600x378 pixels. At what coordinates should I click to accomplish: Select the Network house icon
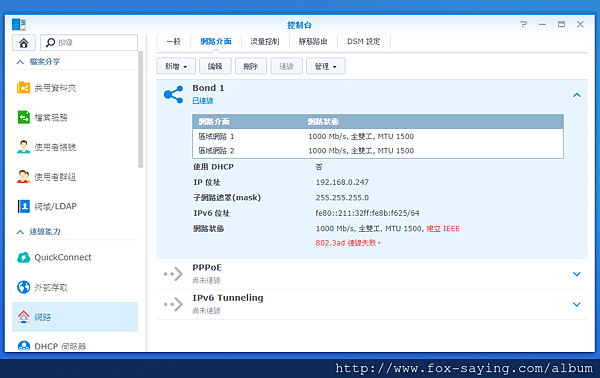23,317
